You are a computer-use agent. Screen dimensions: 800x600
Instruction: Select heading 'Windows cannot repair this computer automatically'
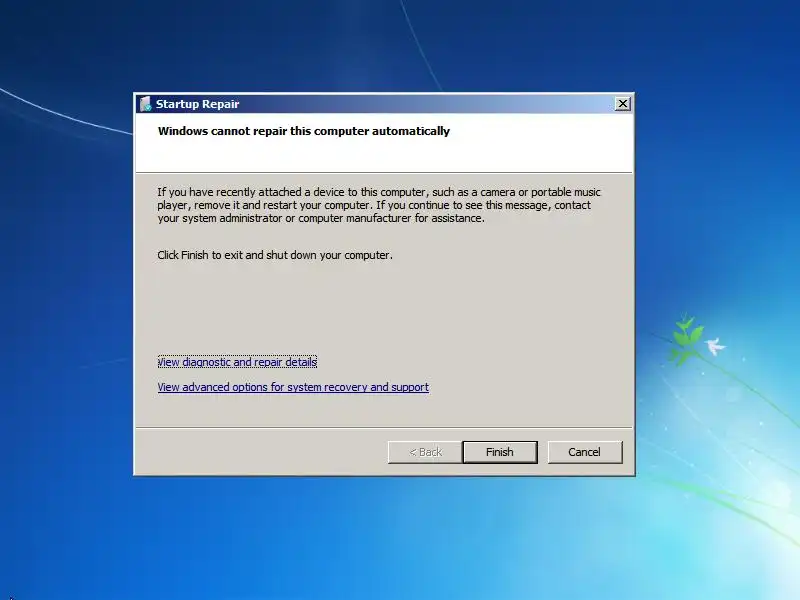click(x=304, y=131)
